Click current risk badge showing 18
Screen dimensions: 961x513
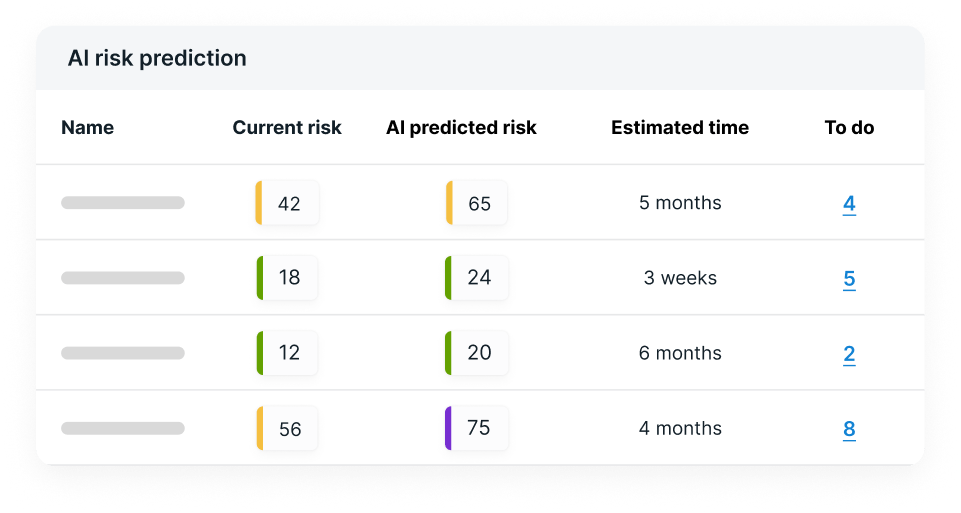tap(288, 278)
